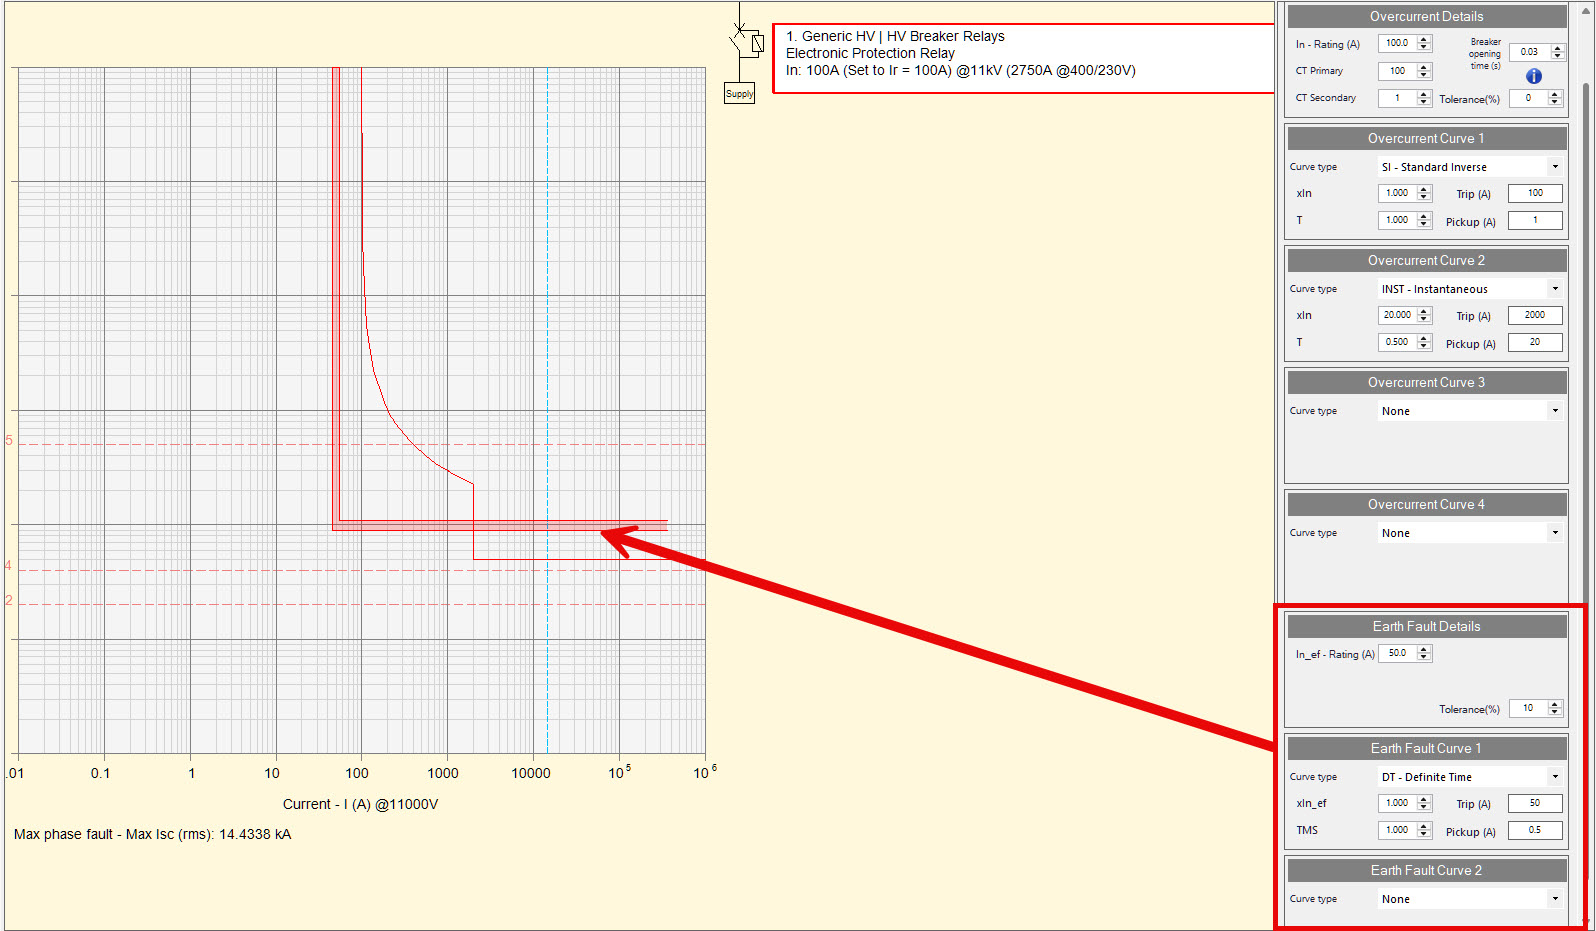
Task: Click Earth Fault Curve 1 TMS field
Action: [1397, 830]
